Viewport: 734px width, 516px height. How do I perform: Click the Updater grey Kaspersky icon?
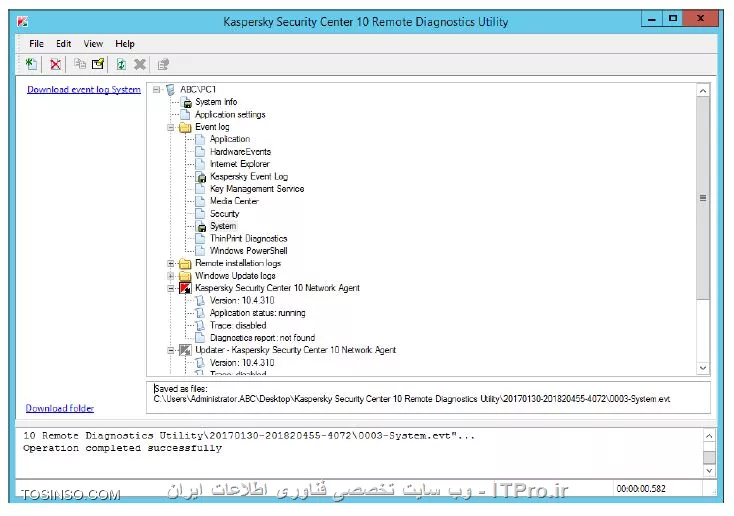[x=185, y=350]
